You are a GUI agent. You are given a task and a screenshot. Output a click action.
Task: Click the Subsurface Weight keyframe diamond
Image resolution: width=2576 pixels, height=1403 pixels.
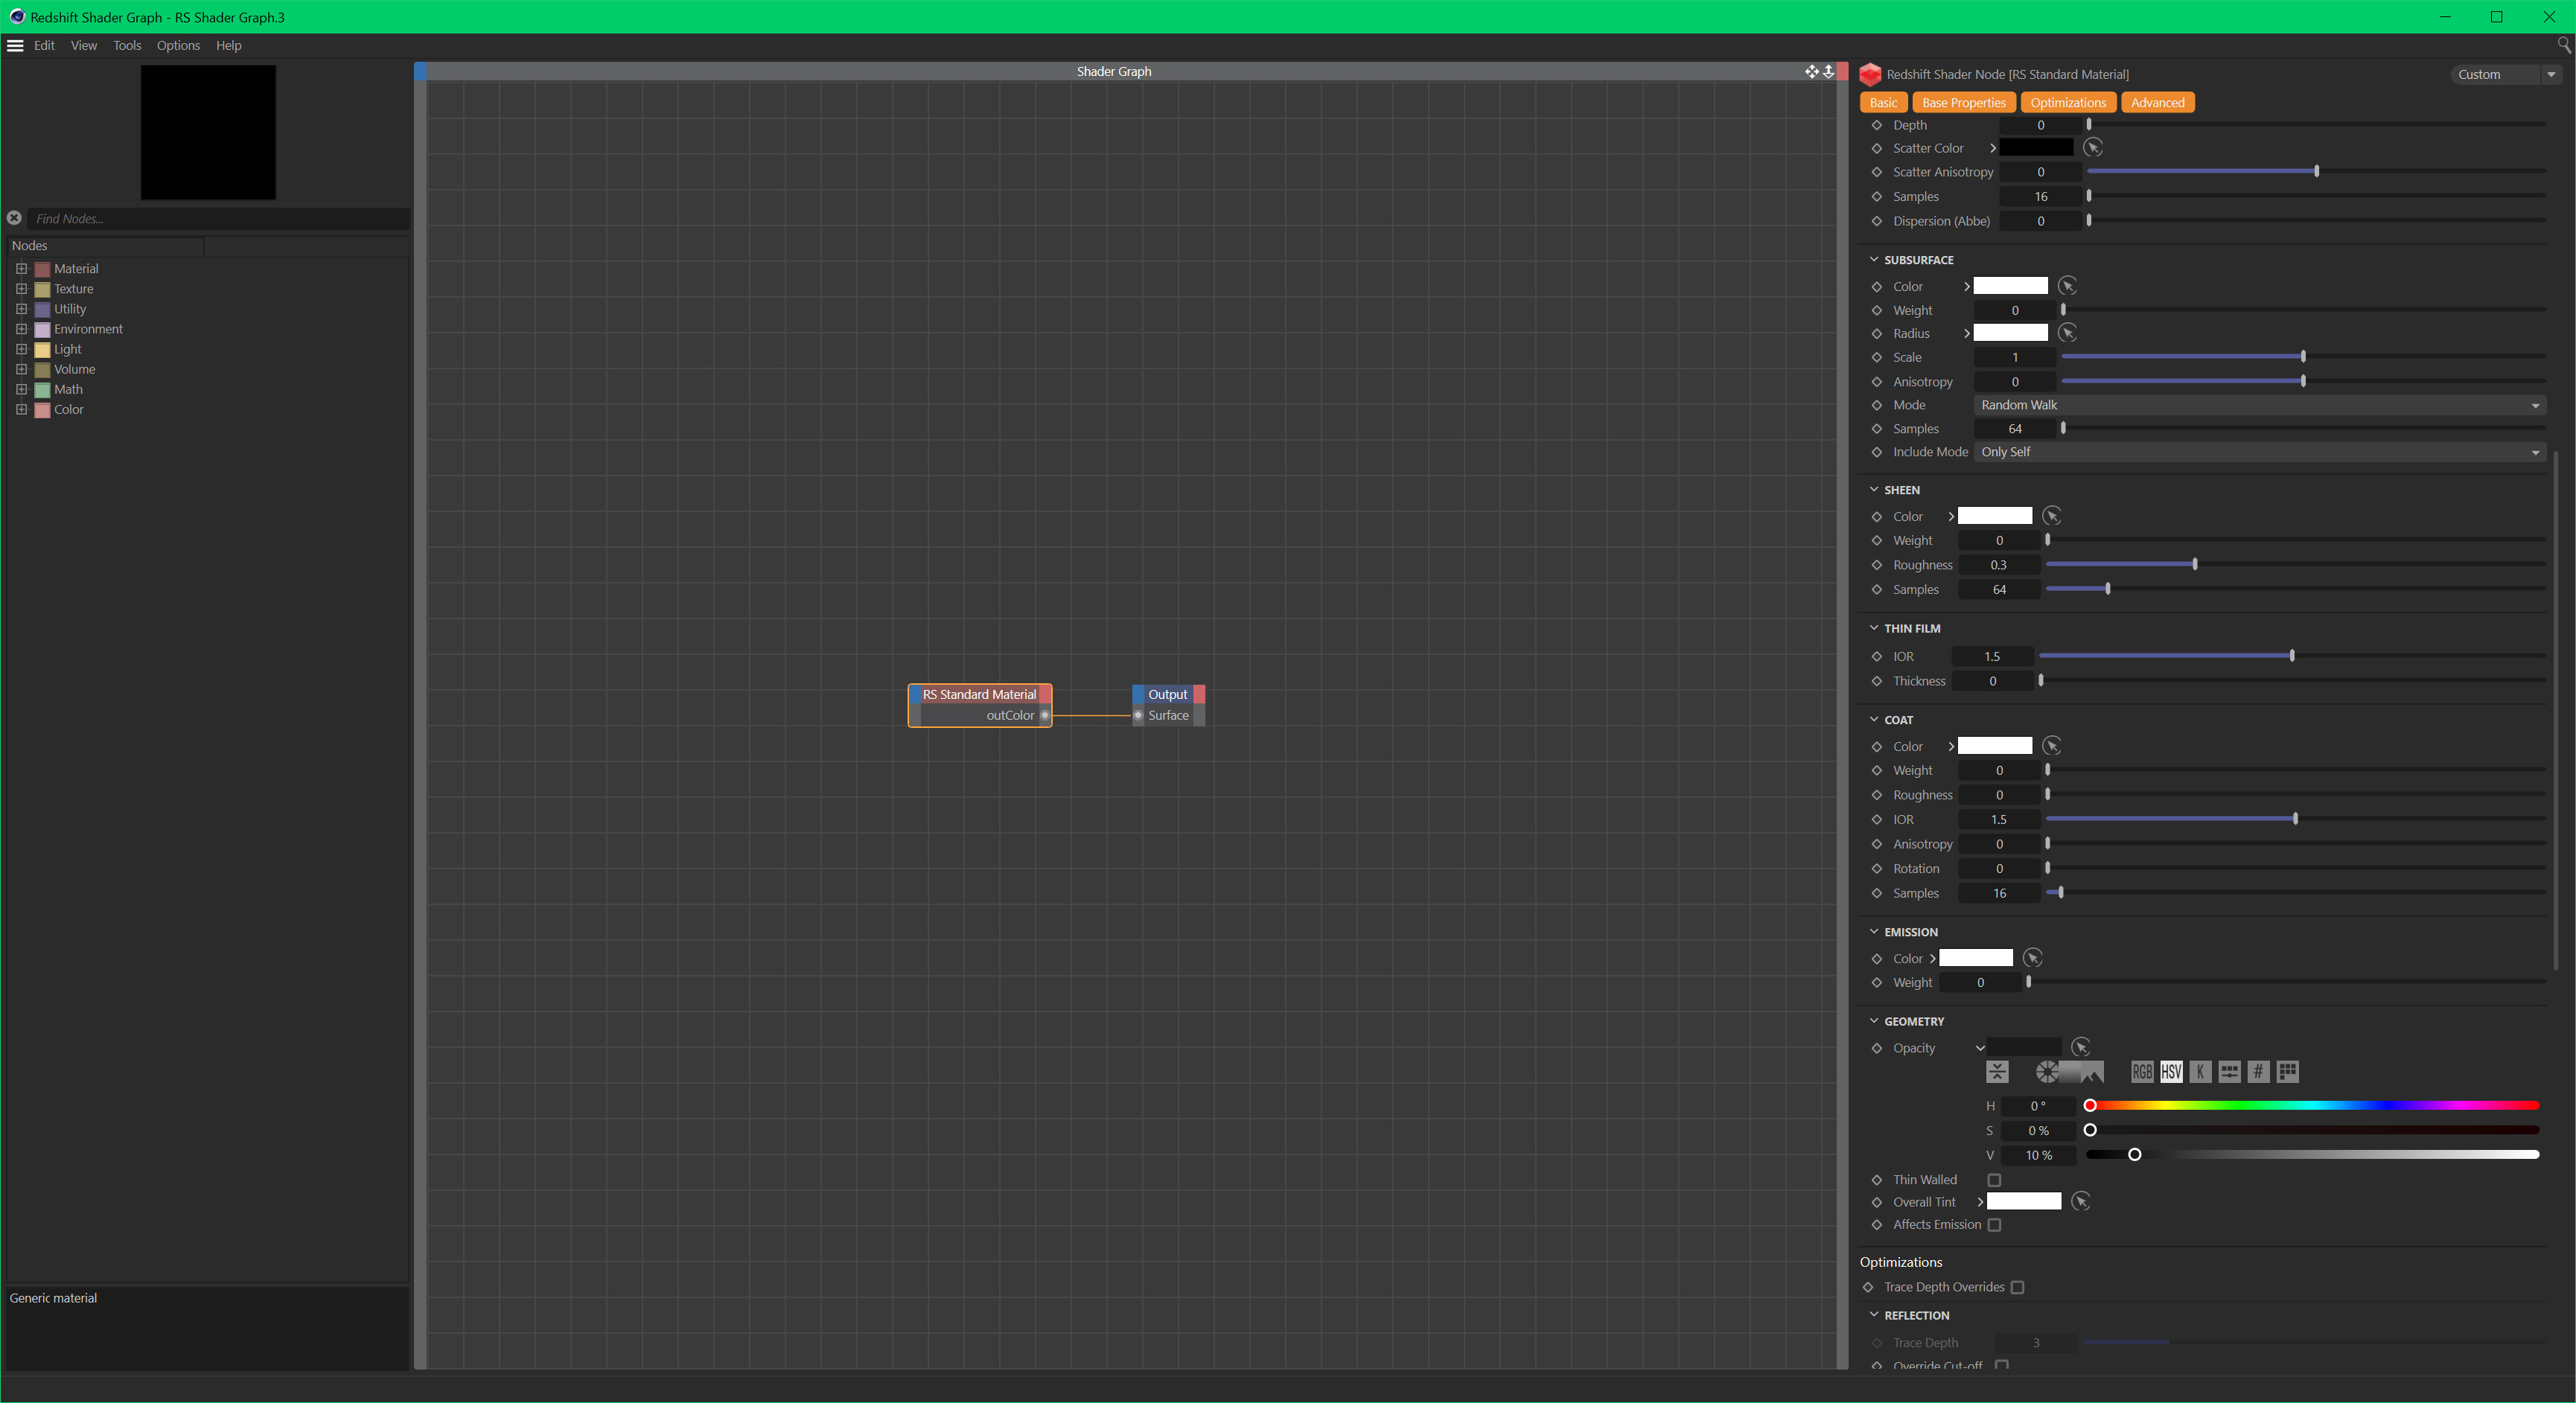point(1877,310)
